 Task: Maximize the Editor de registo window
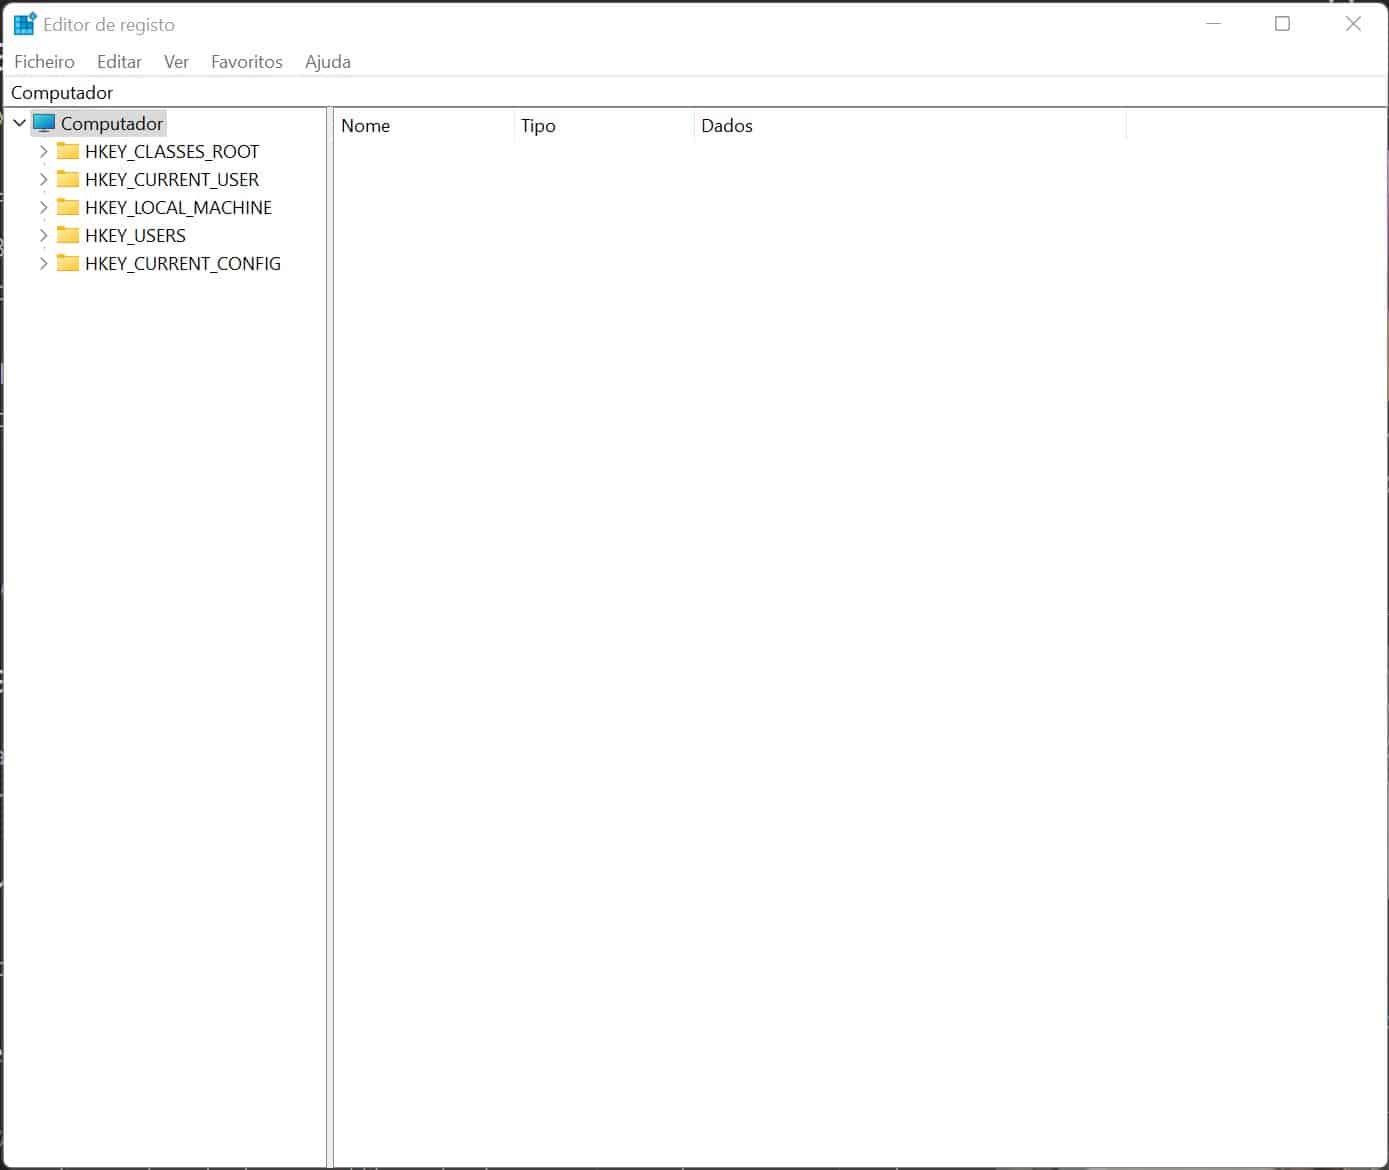point(1282,24)
